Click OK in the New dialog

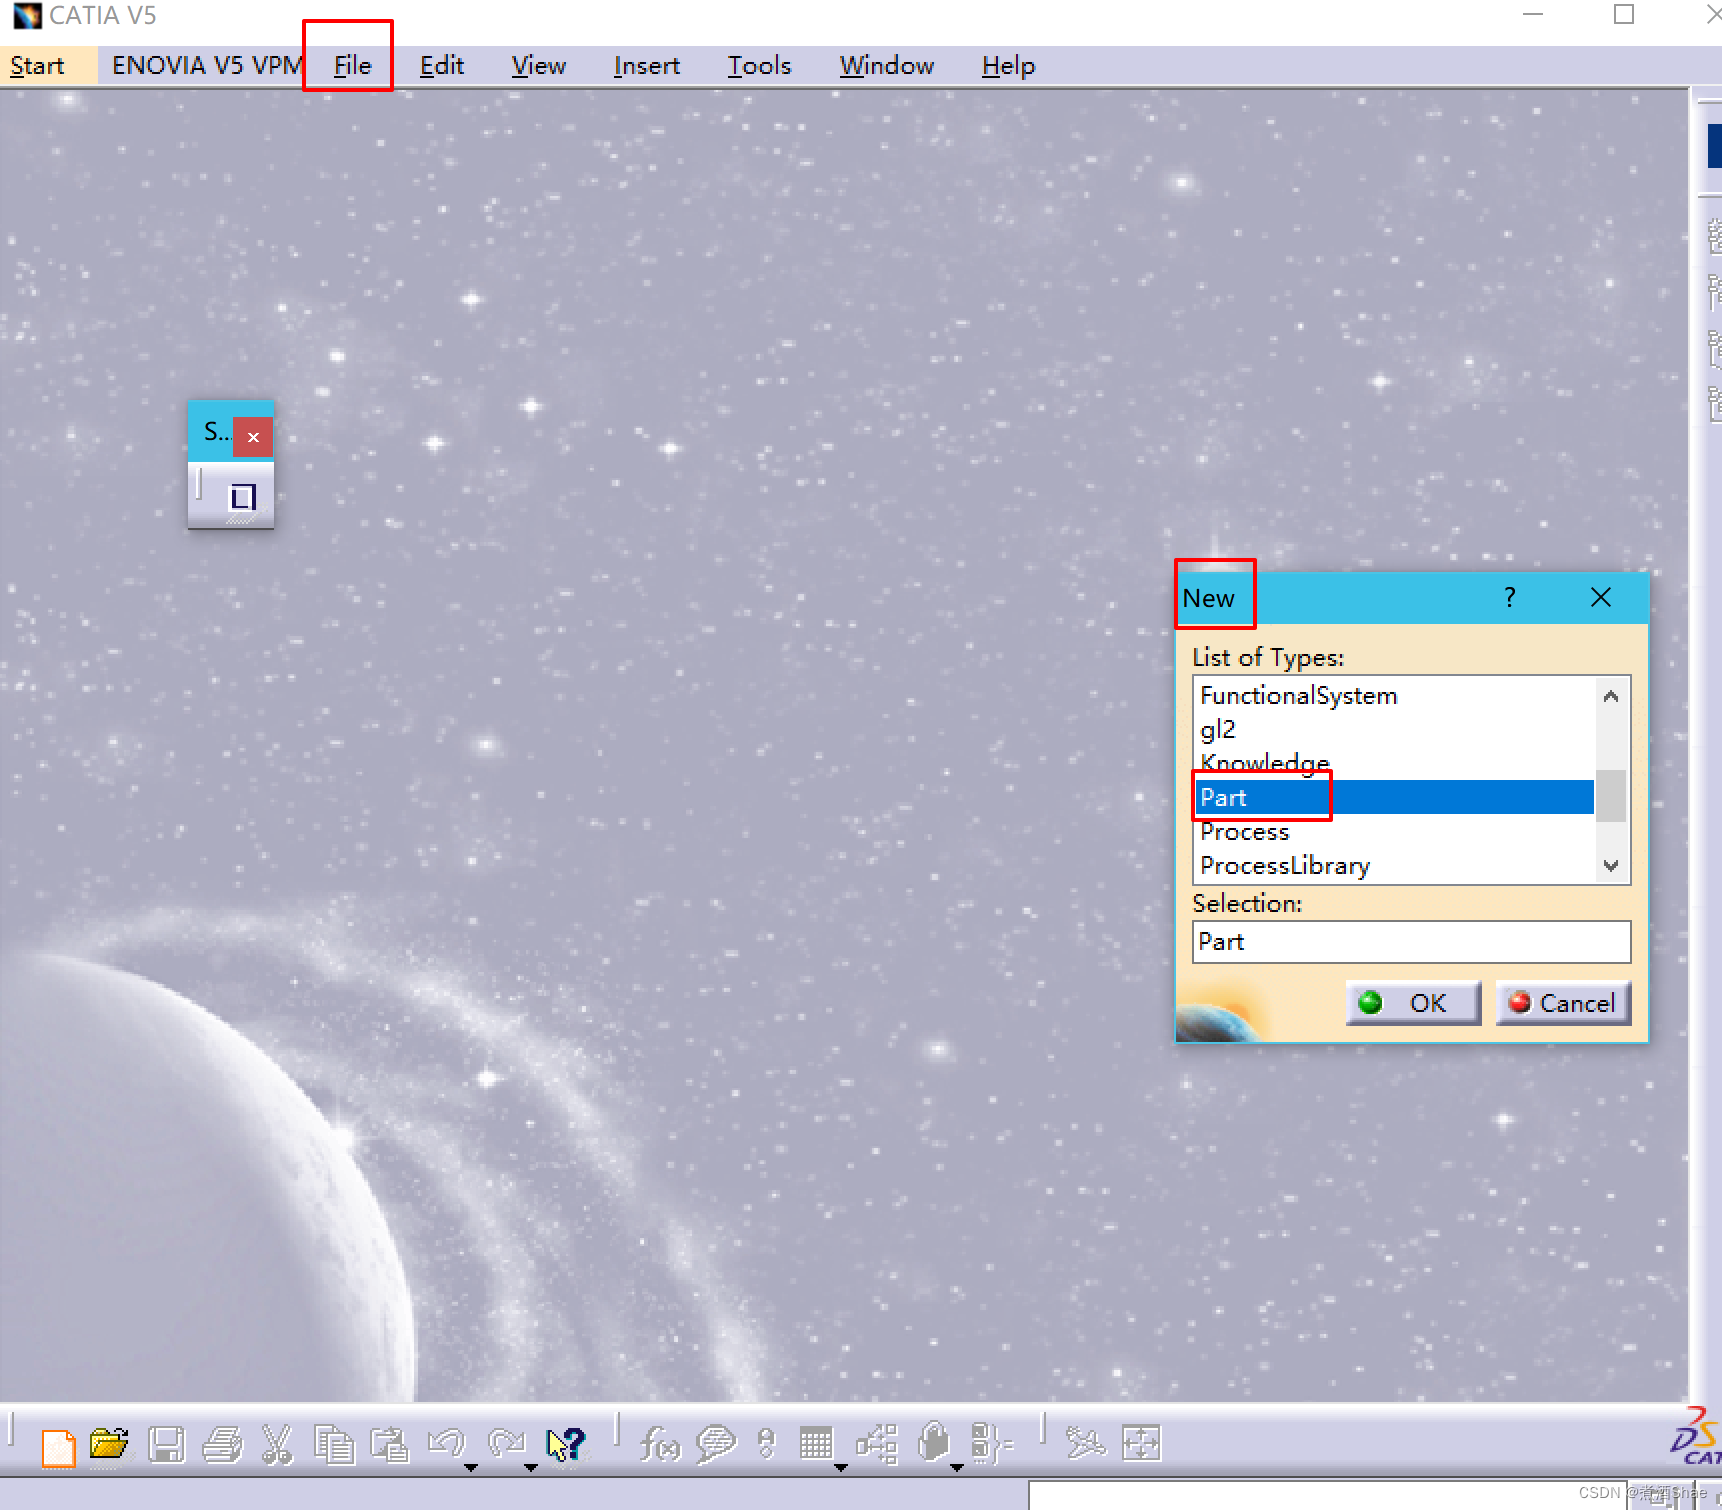click(1413, 1003)
